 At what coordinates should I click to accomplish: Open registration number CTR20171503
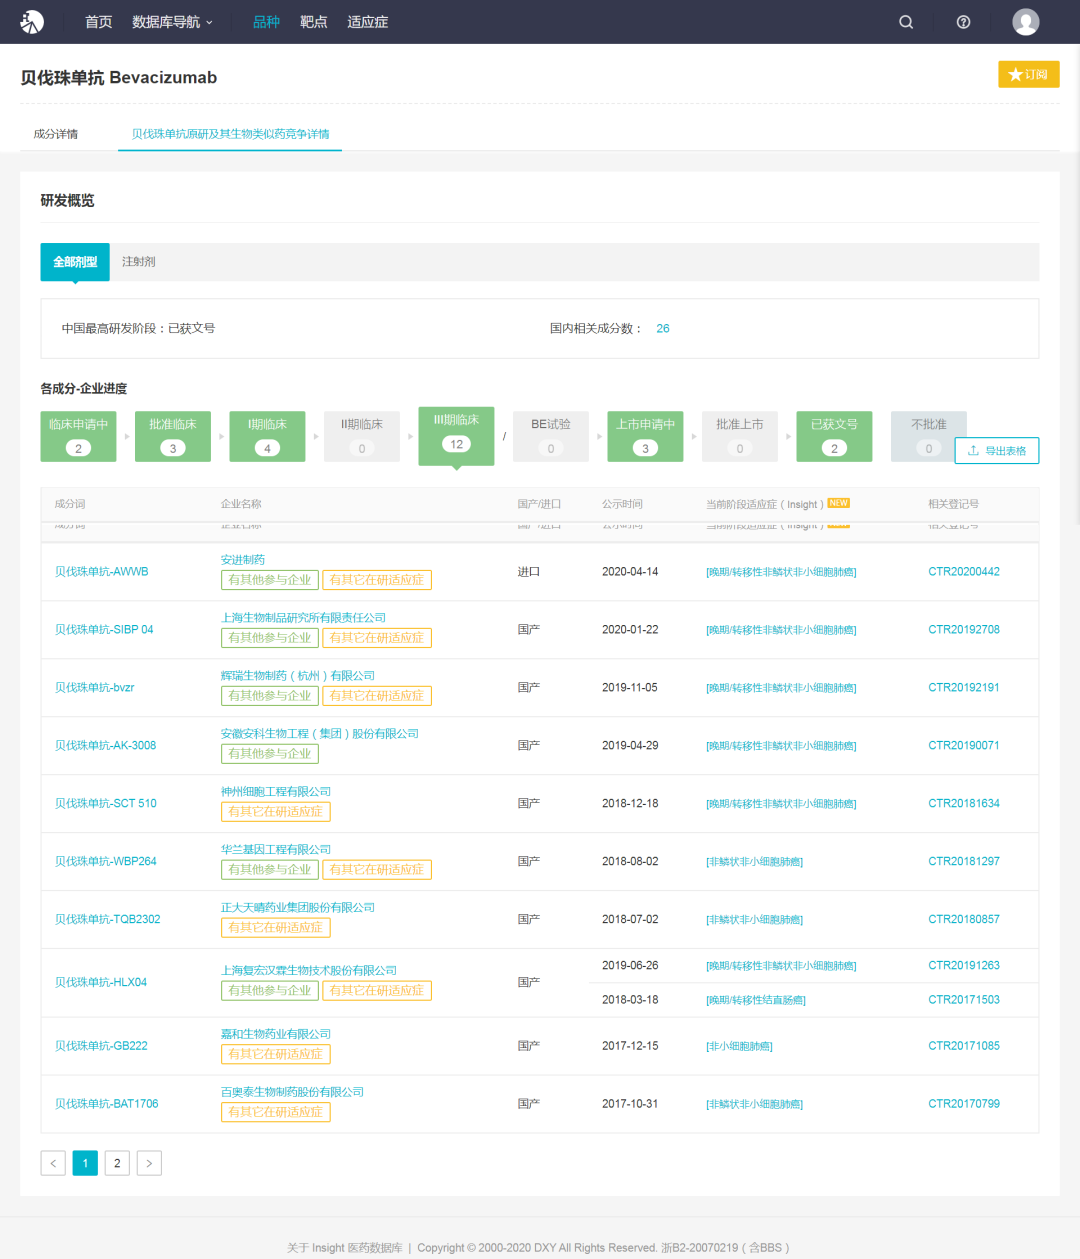tap(964, 1000)
